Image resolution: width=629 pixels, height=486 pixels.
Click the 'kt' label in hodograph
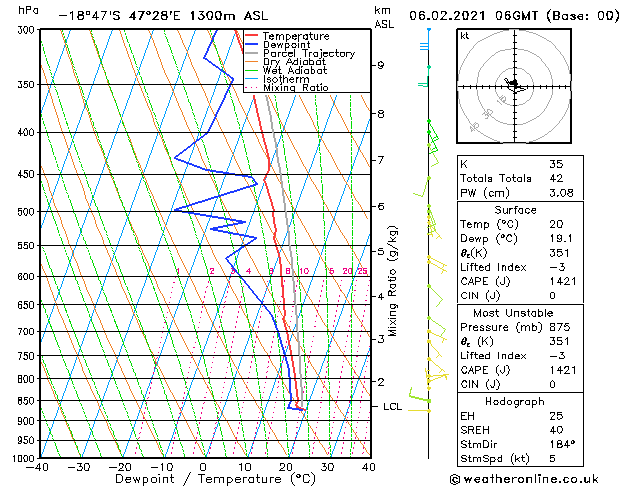465,35
